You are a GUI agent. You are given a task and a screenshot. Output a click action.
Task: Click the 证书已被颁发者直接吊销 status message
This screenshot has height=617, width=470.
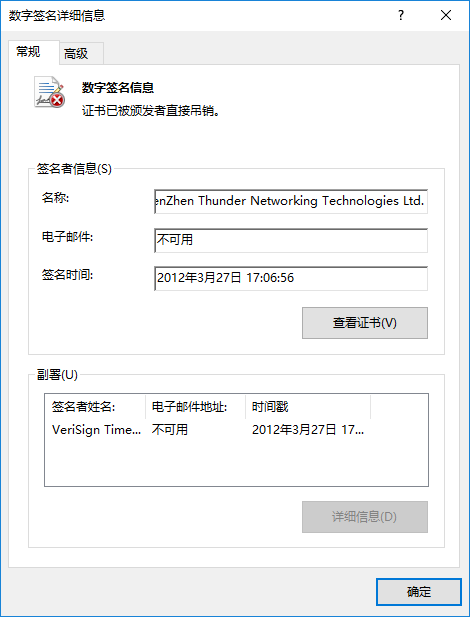click(x=150, y=111)
